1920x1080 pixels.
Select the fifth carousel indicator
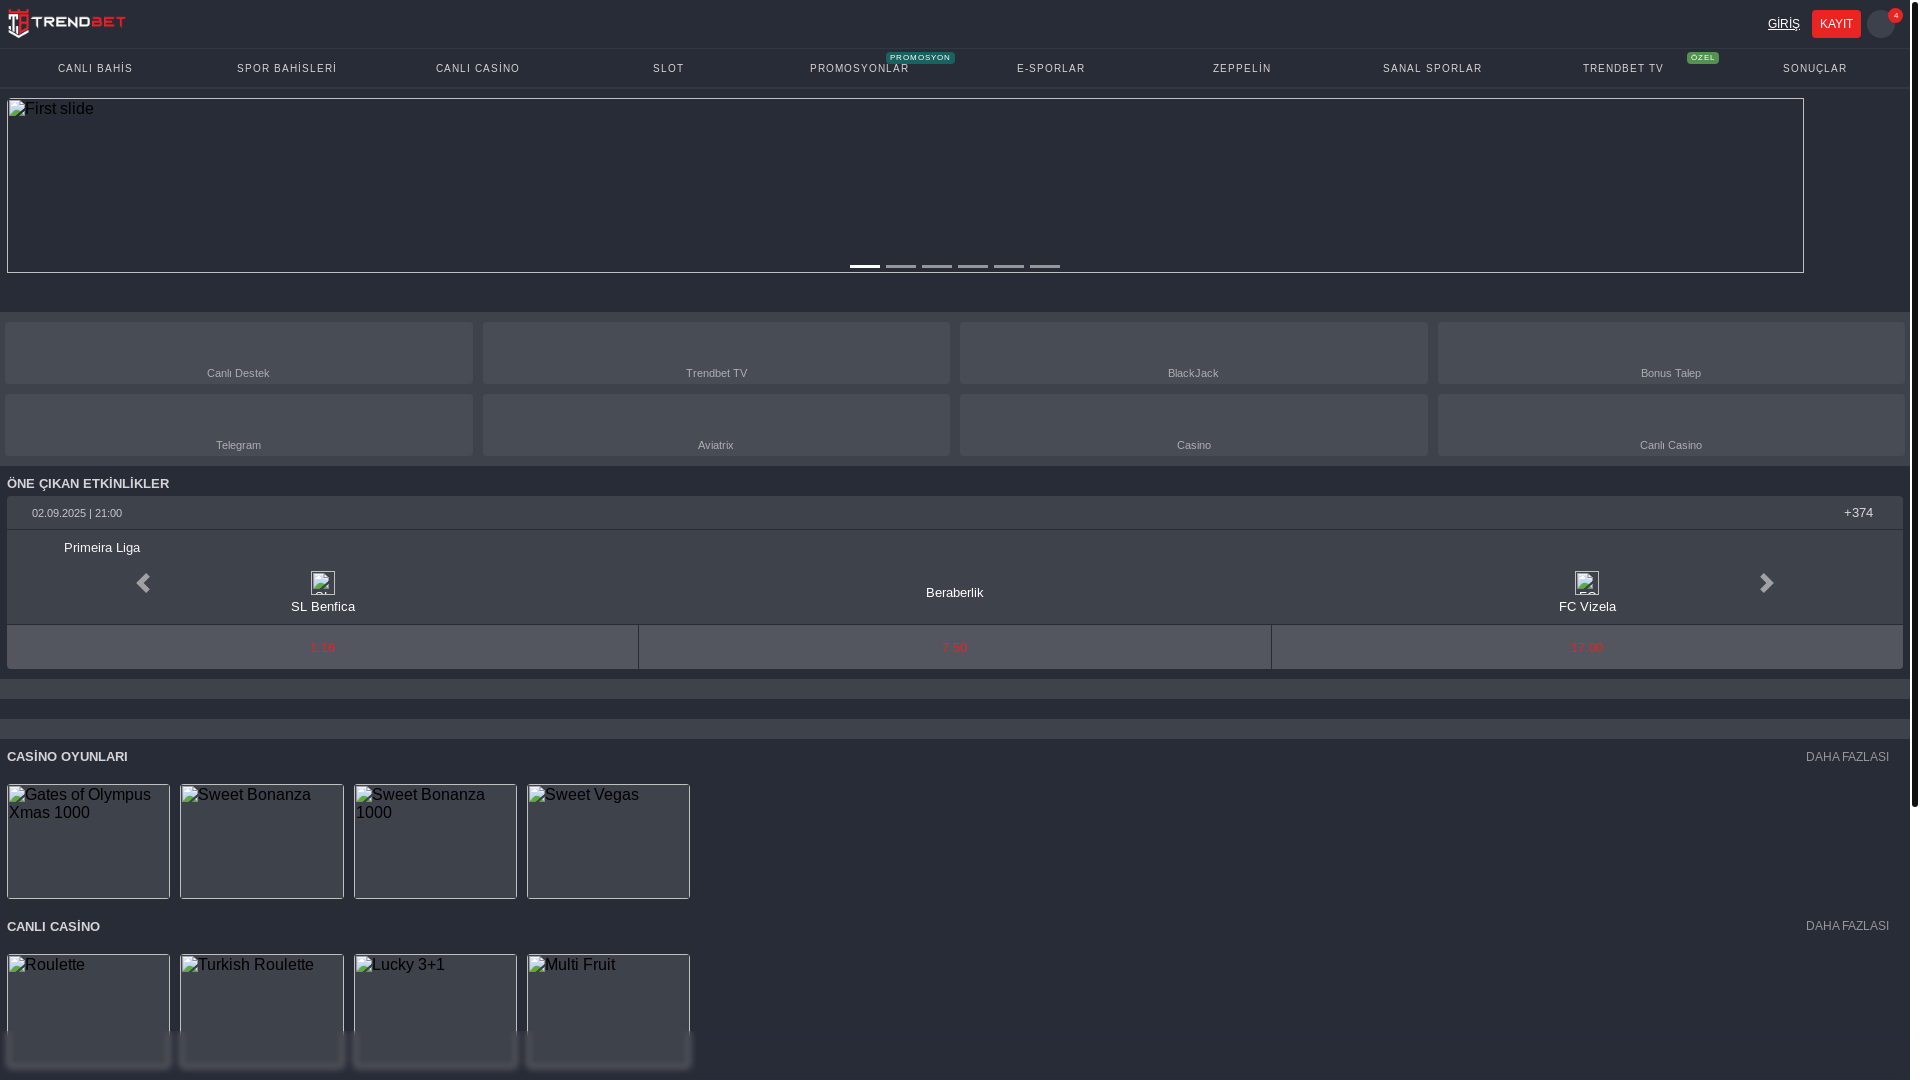click(x=1009, y=266)
